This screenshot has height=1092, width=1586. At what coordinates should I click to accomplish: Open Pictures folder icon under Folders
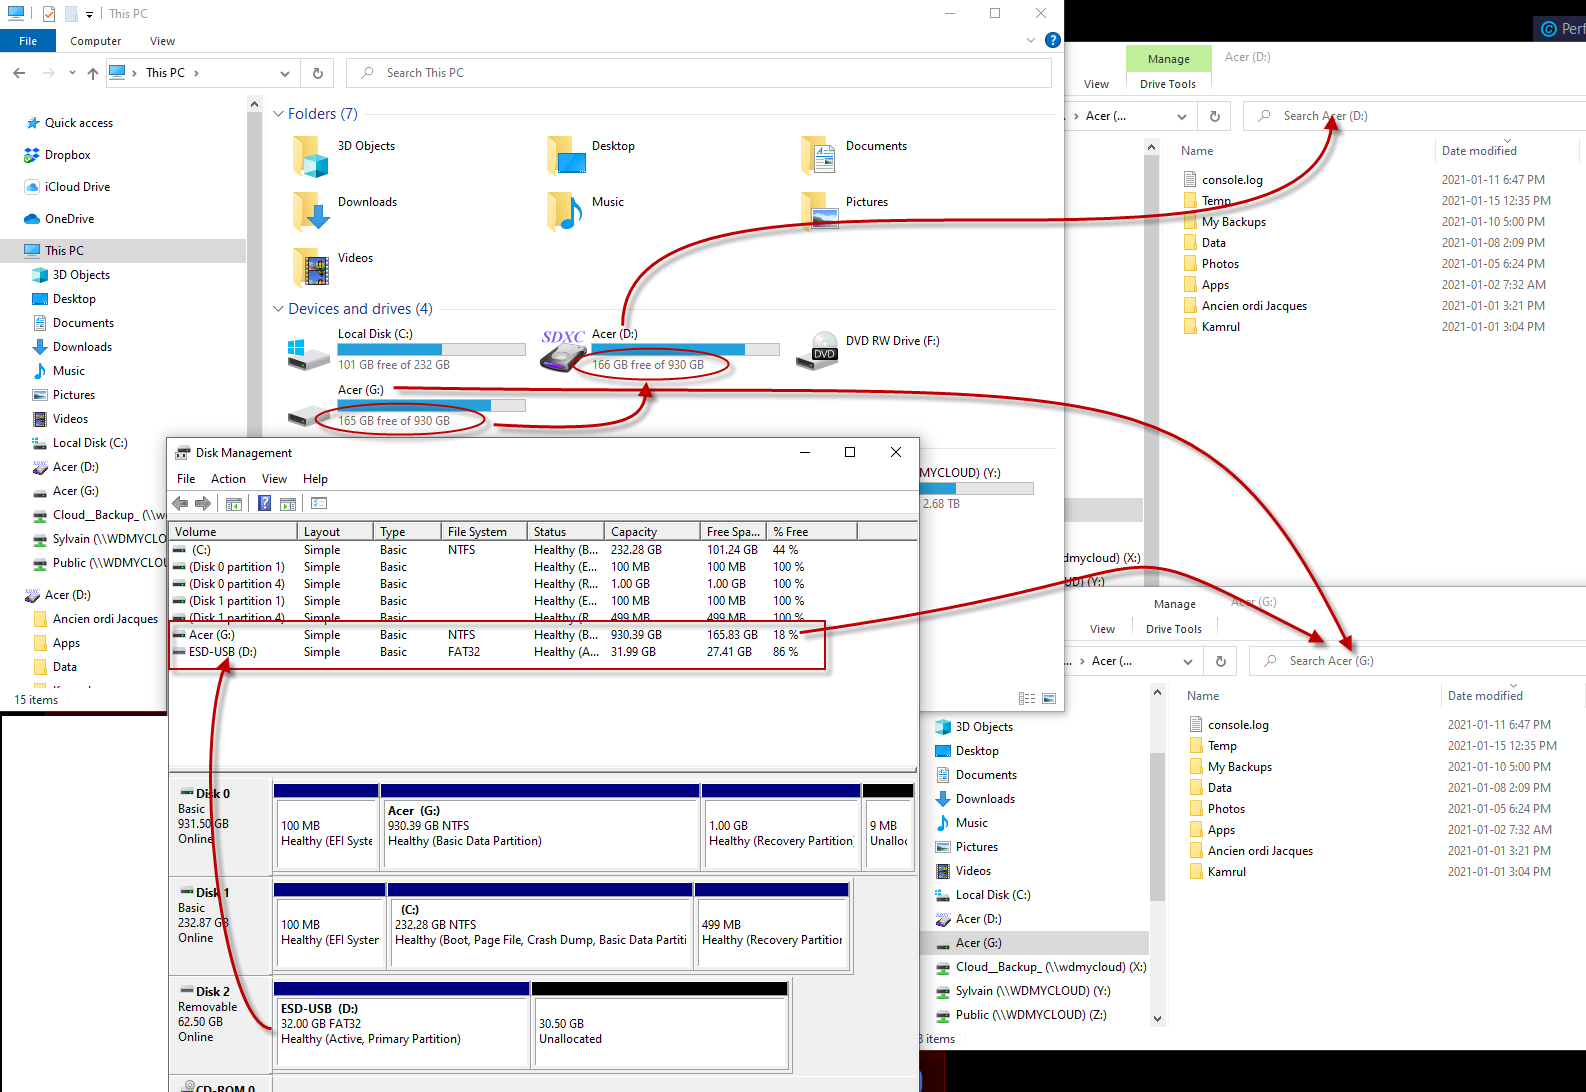pos(819,211)
